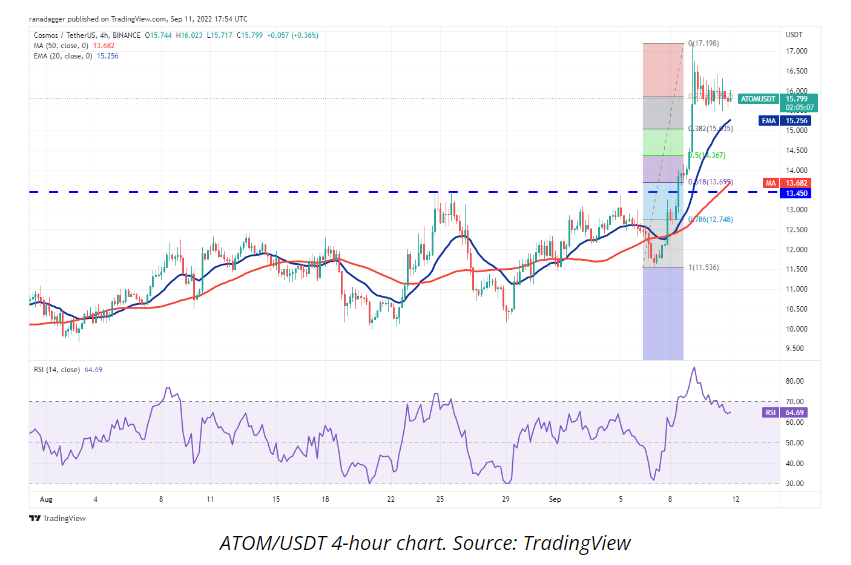Click 17.000 on the price axis
This screenshot has width=851, height=565.
point(796,51)
